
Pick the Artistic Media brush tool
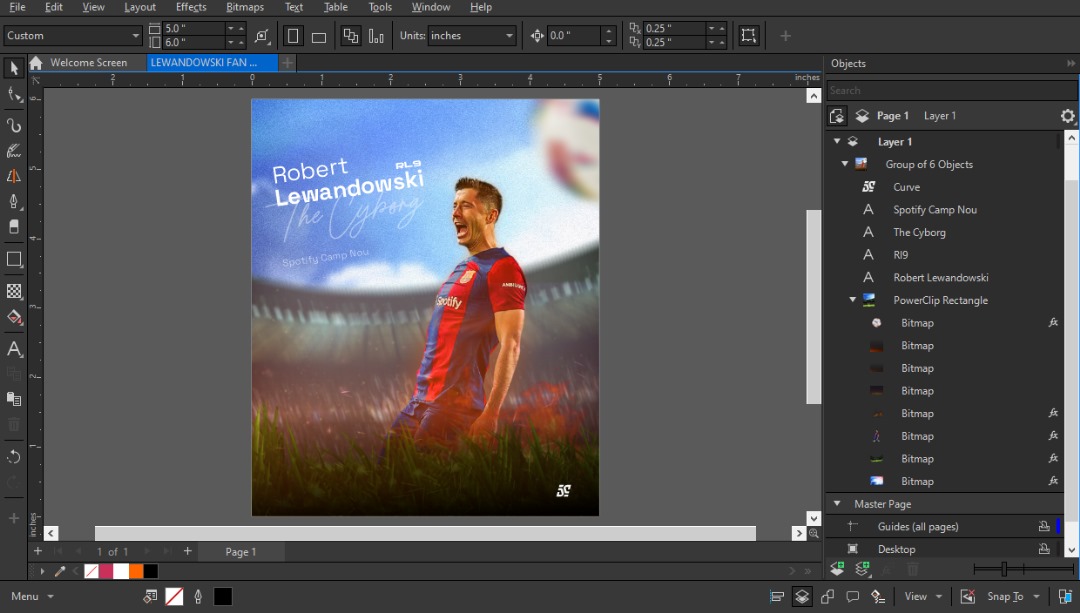[14, 151]
